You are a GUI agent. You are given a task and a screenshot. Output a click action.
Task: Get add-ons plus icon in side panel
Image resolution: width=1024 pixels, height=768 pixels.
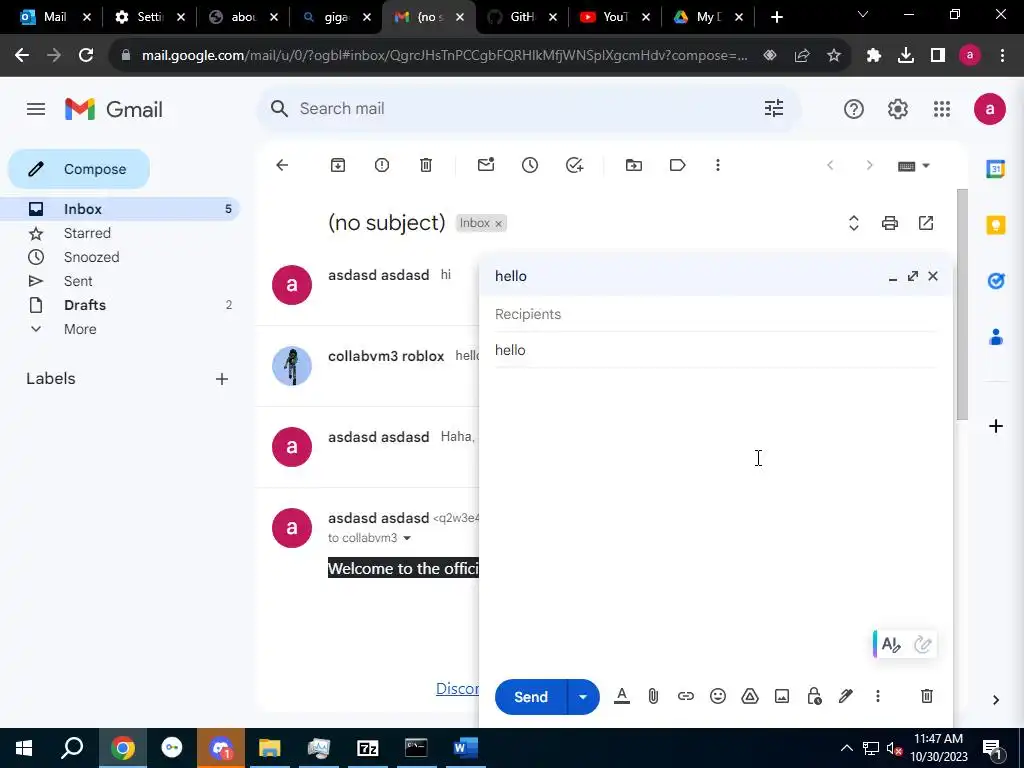(x=995, y=426)
